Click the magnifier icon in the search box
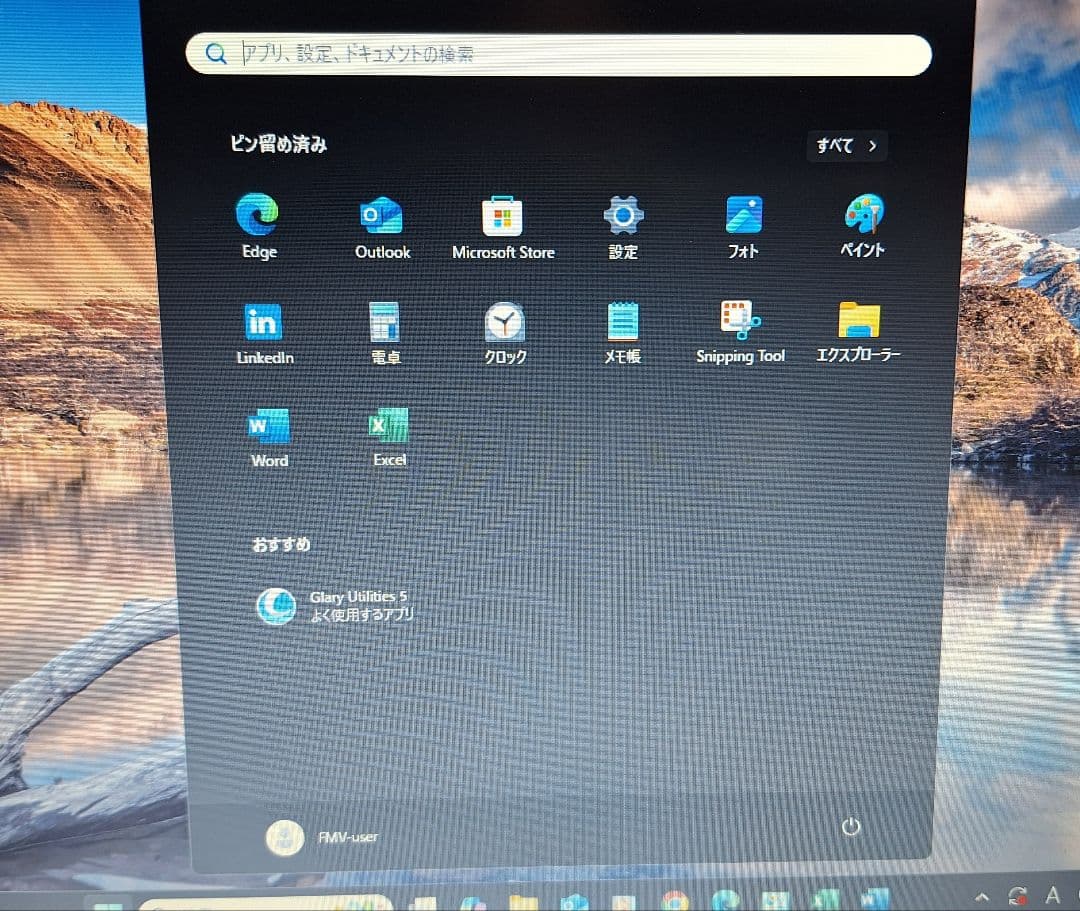This screenshot has height=911, width=1080. (216, 54)
